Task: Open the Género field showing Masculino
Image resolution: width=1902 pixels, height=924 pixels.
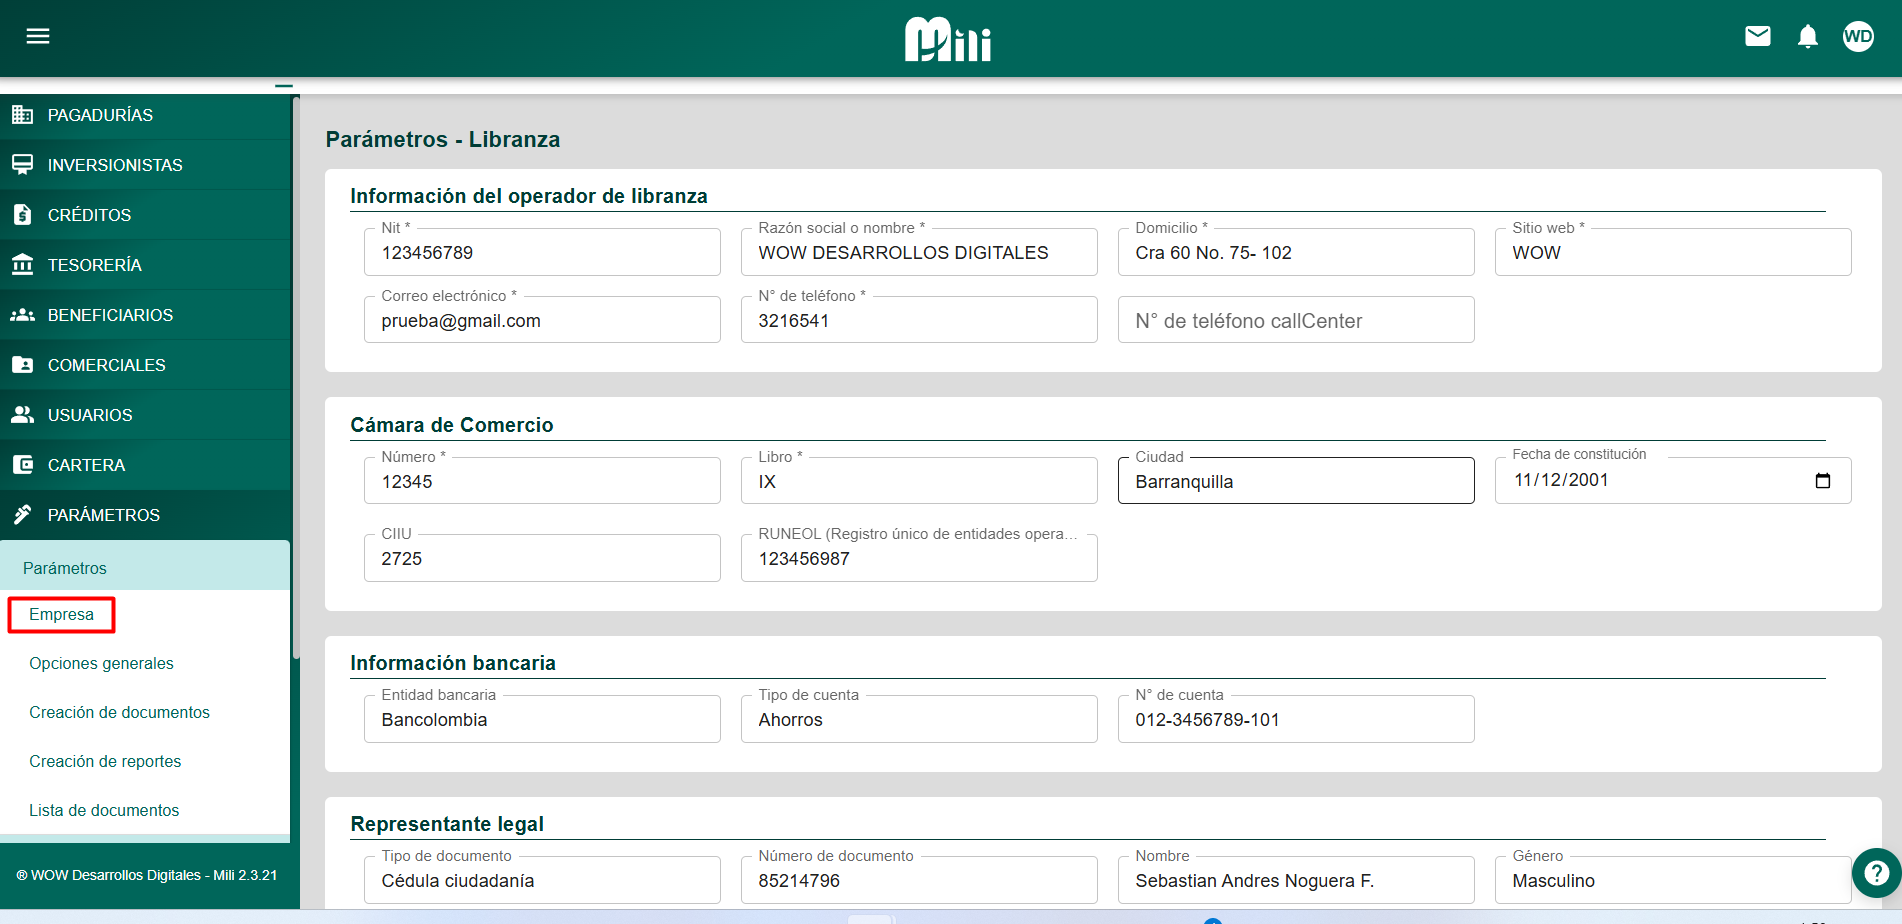Action: point(1672,881)
